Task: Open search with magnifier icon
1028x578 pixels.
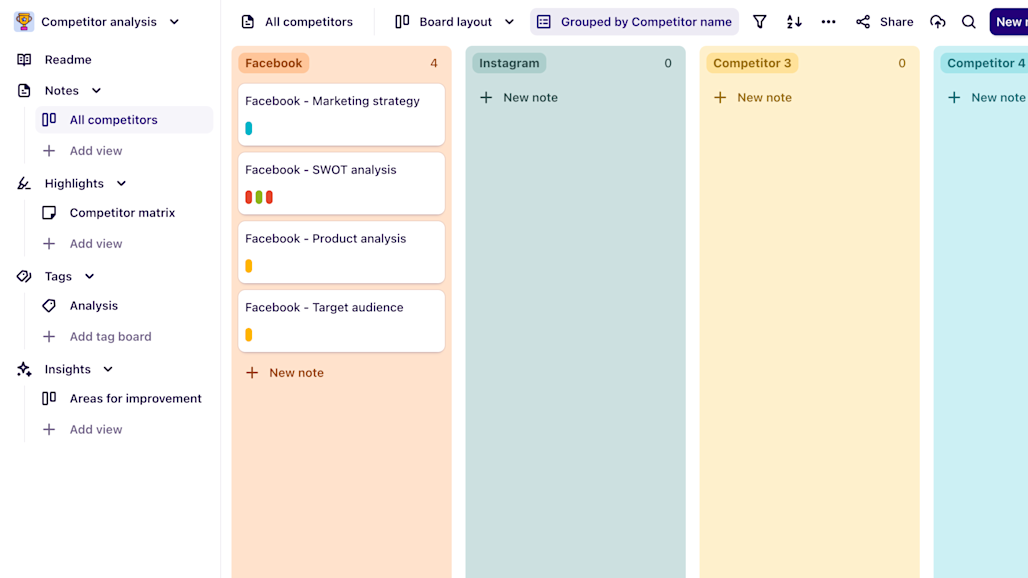Action: click(969, 22)
